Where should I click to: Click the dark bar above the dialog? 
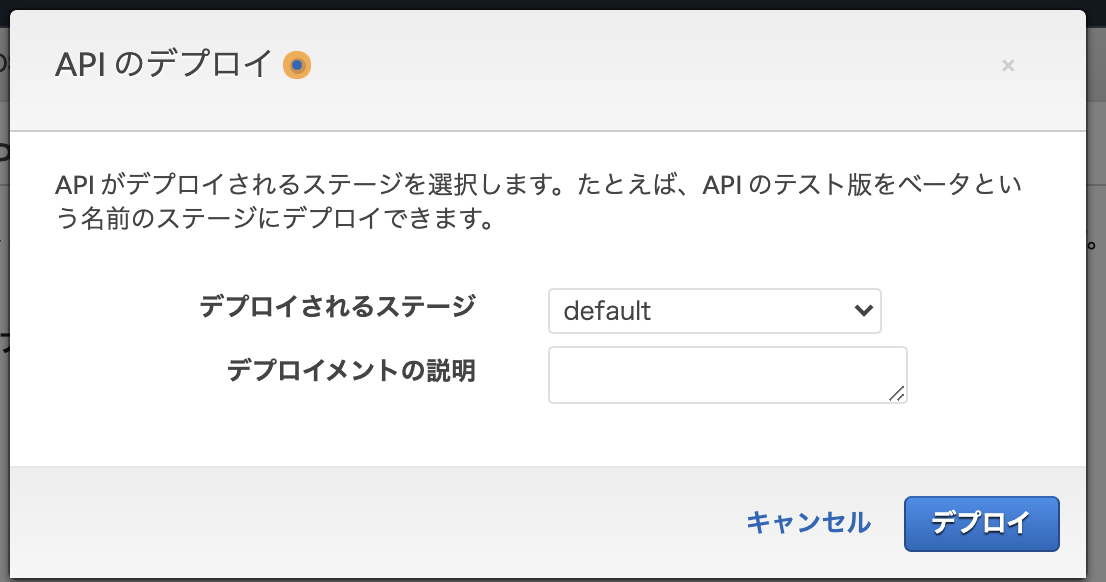pyautogui.click(x=553, y=4)
